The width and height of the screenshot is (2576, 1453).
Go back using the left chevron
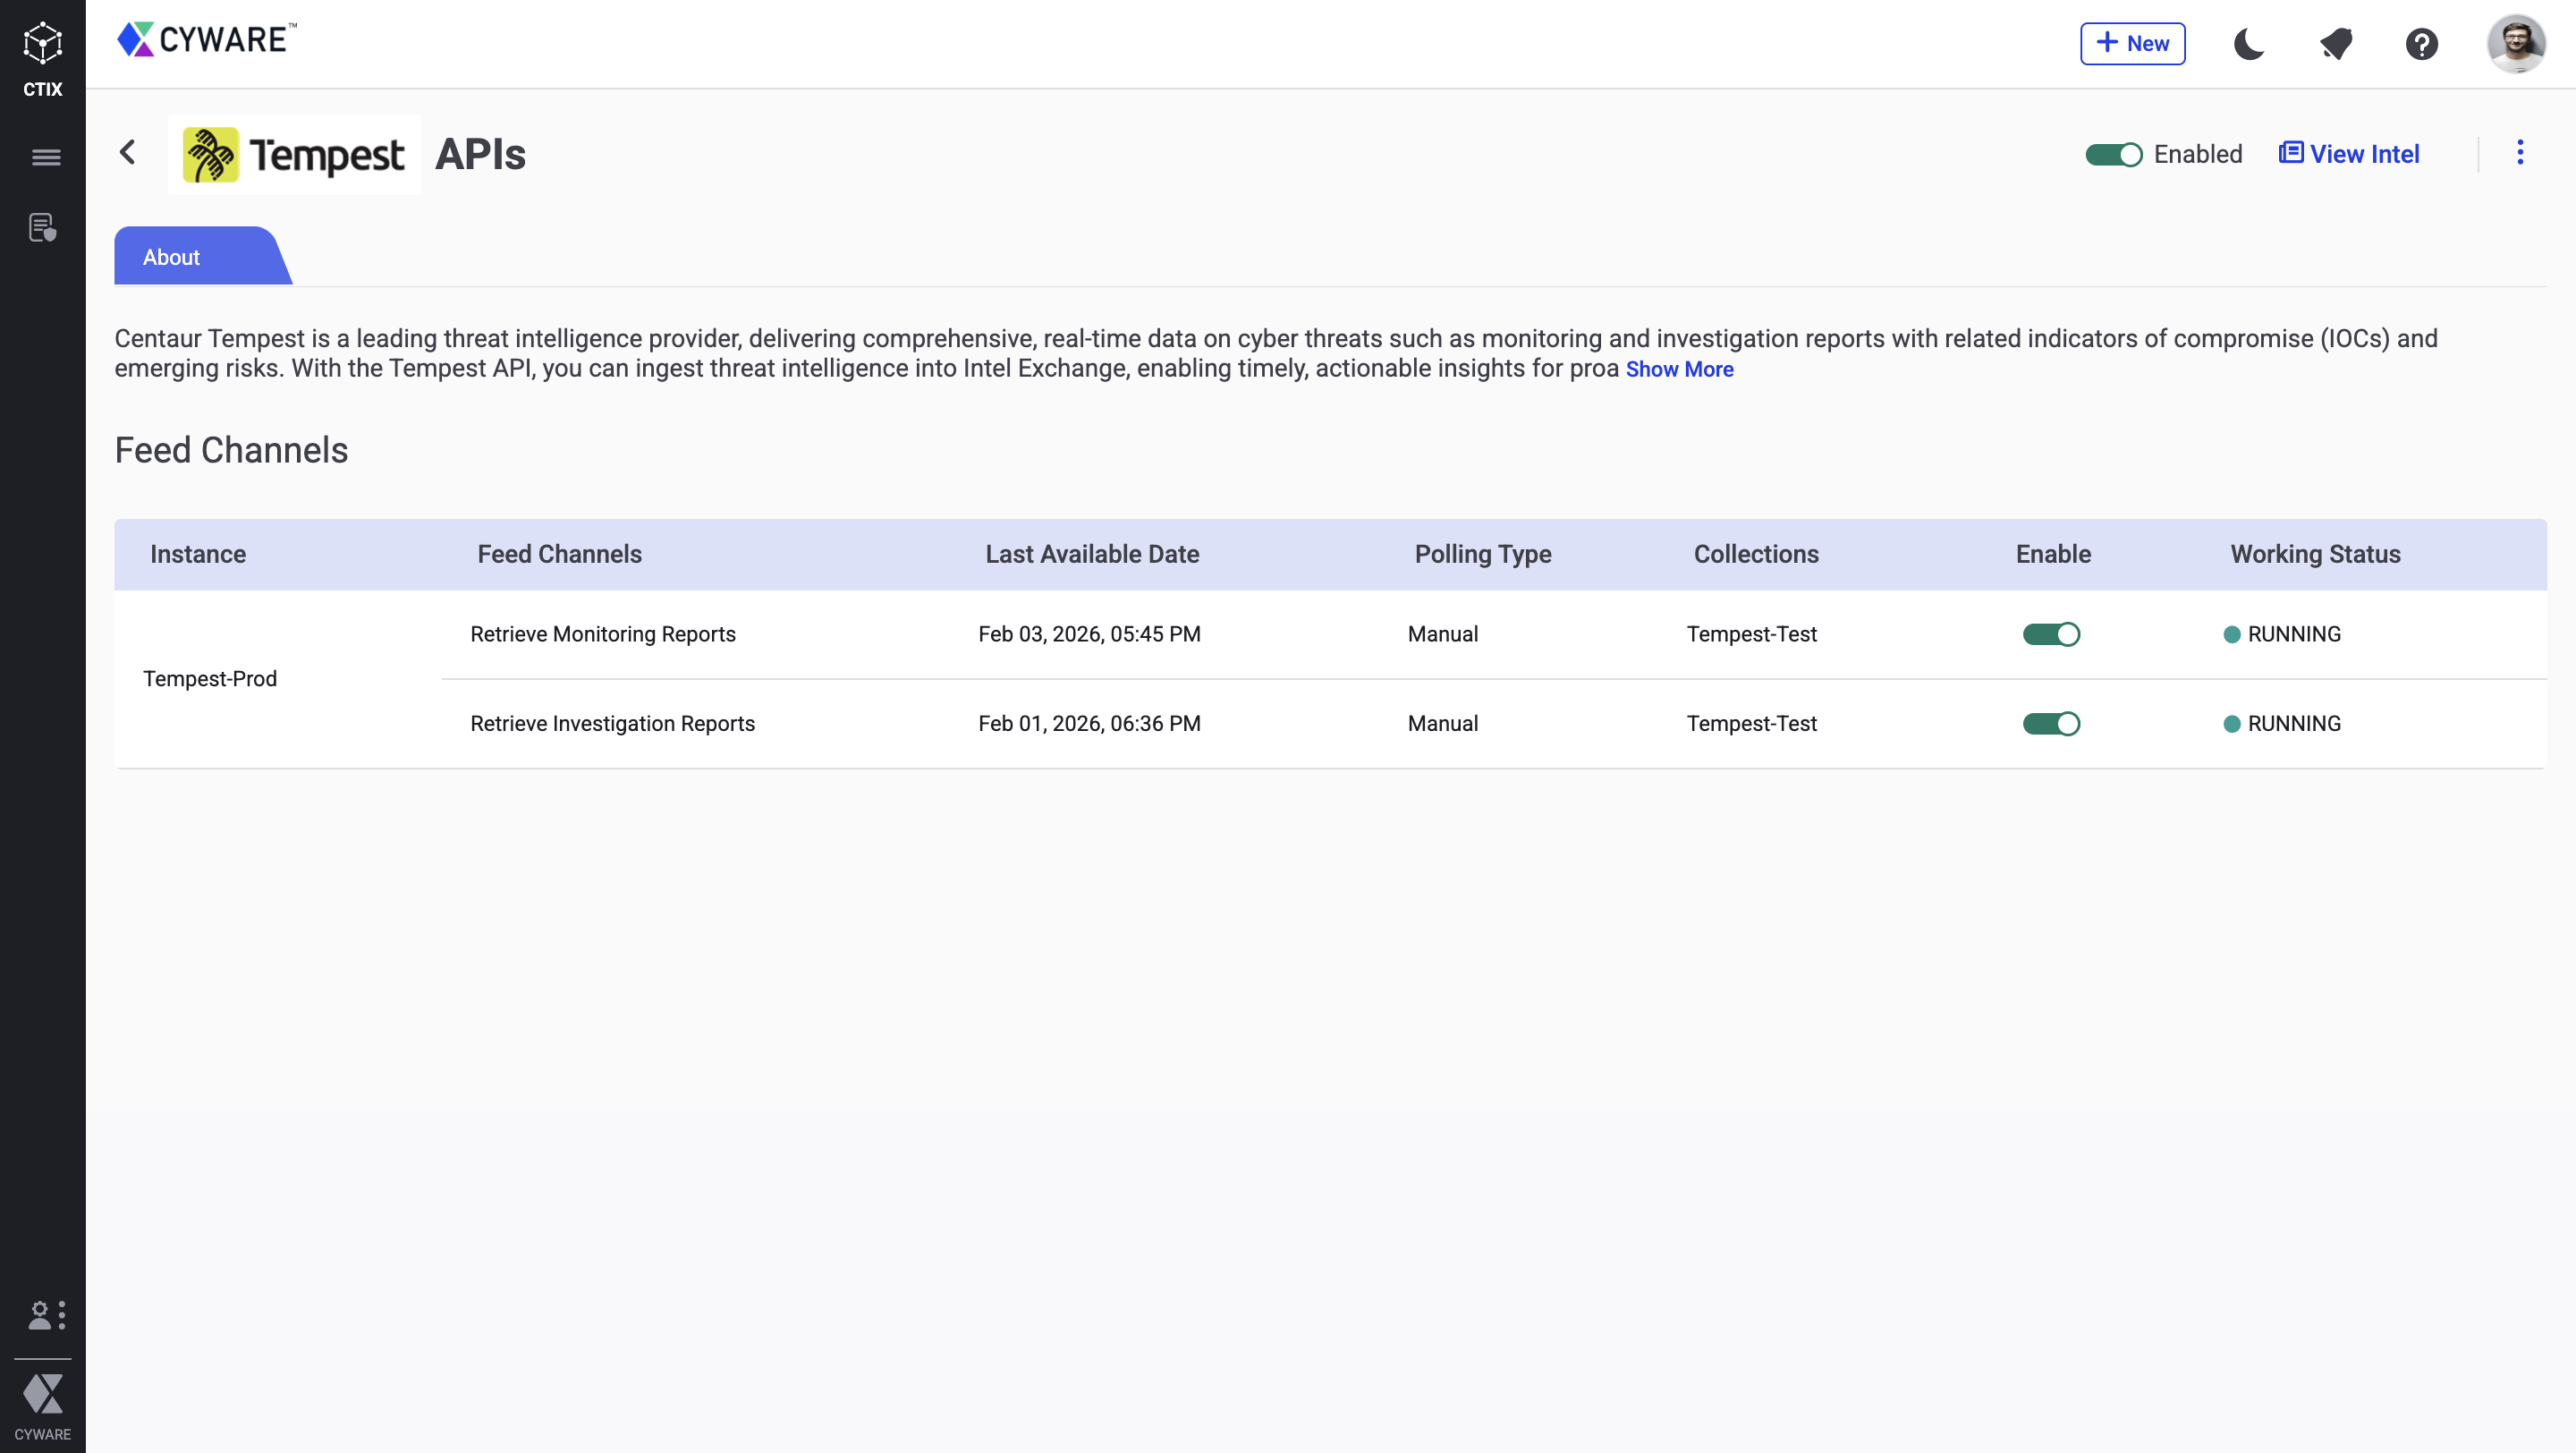[x=128, y=152]
